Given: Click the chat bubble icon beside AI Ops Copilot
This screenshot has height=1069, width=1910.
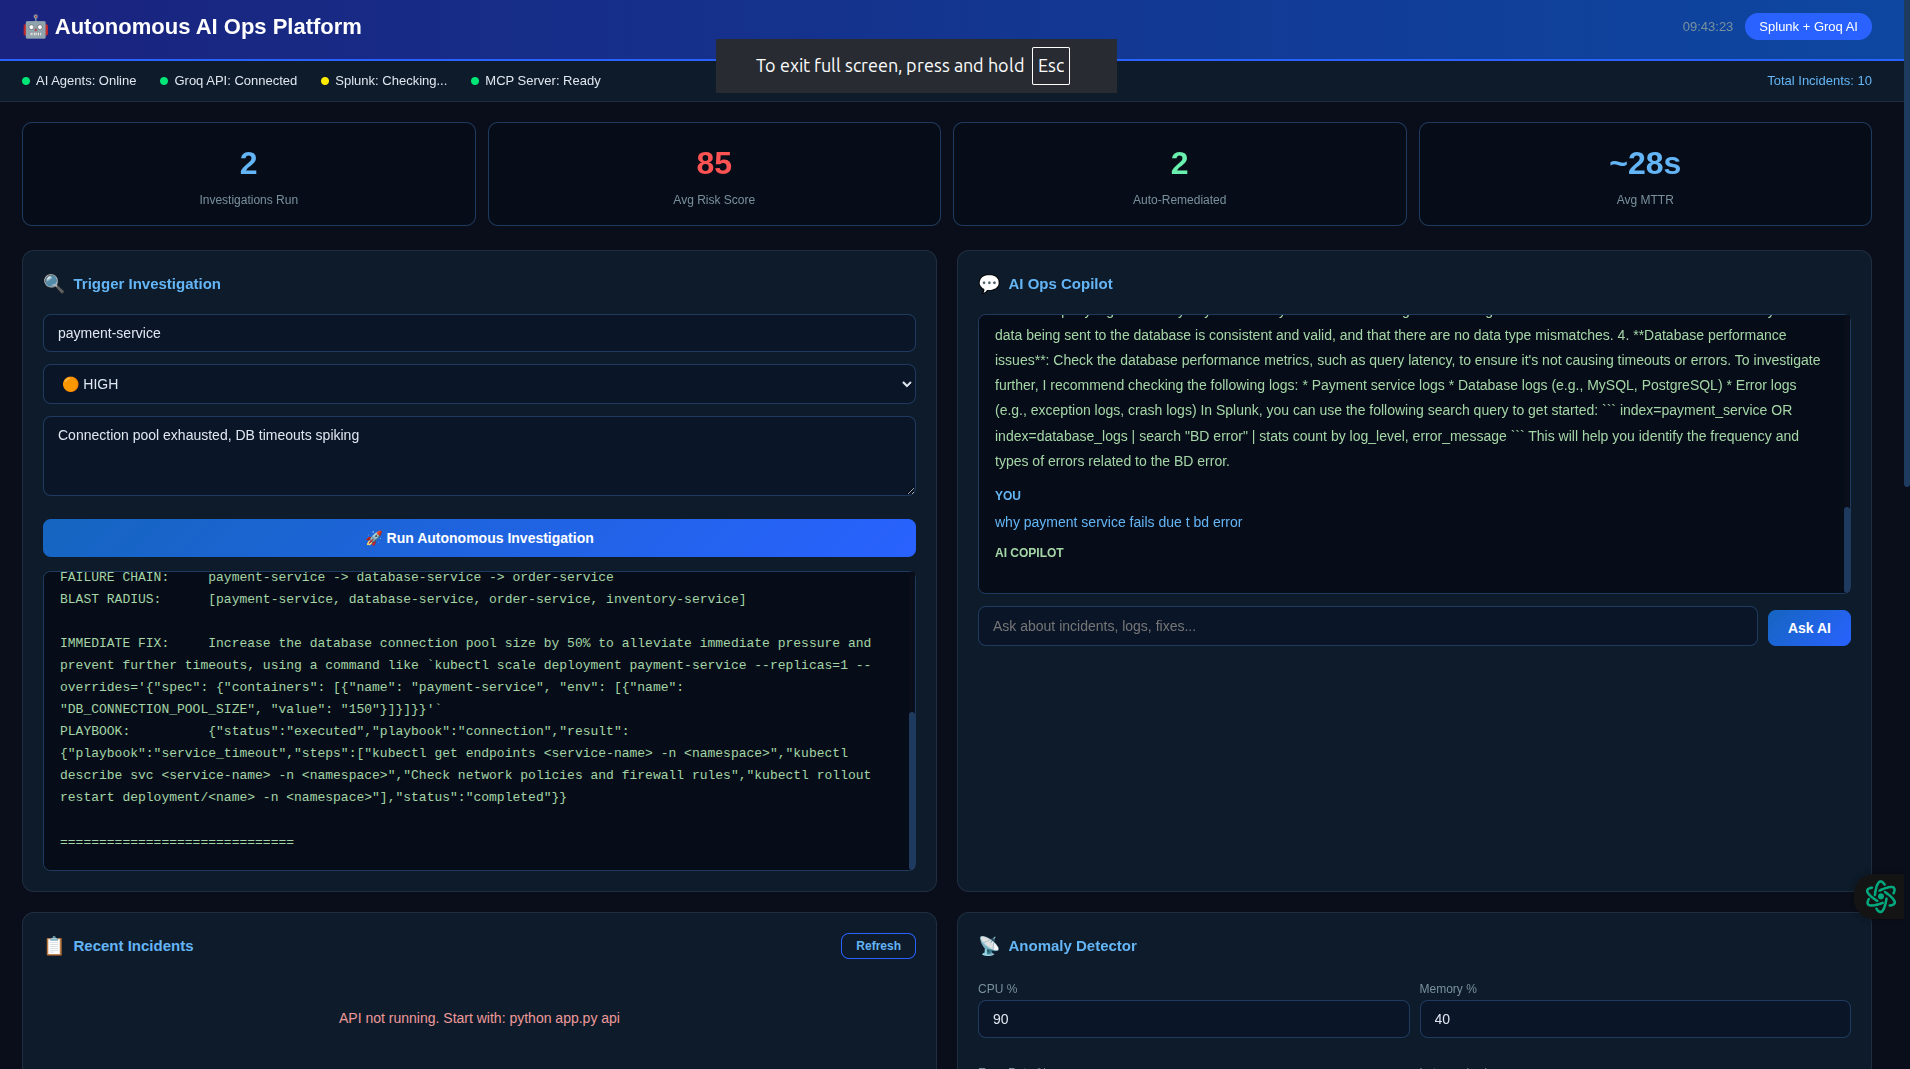Looking at the screenshot, I should (x=989, y=284).
